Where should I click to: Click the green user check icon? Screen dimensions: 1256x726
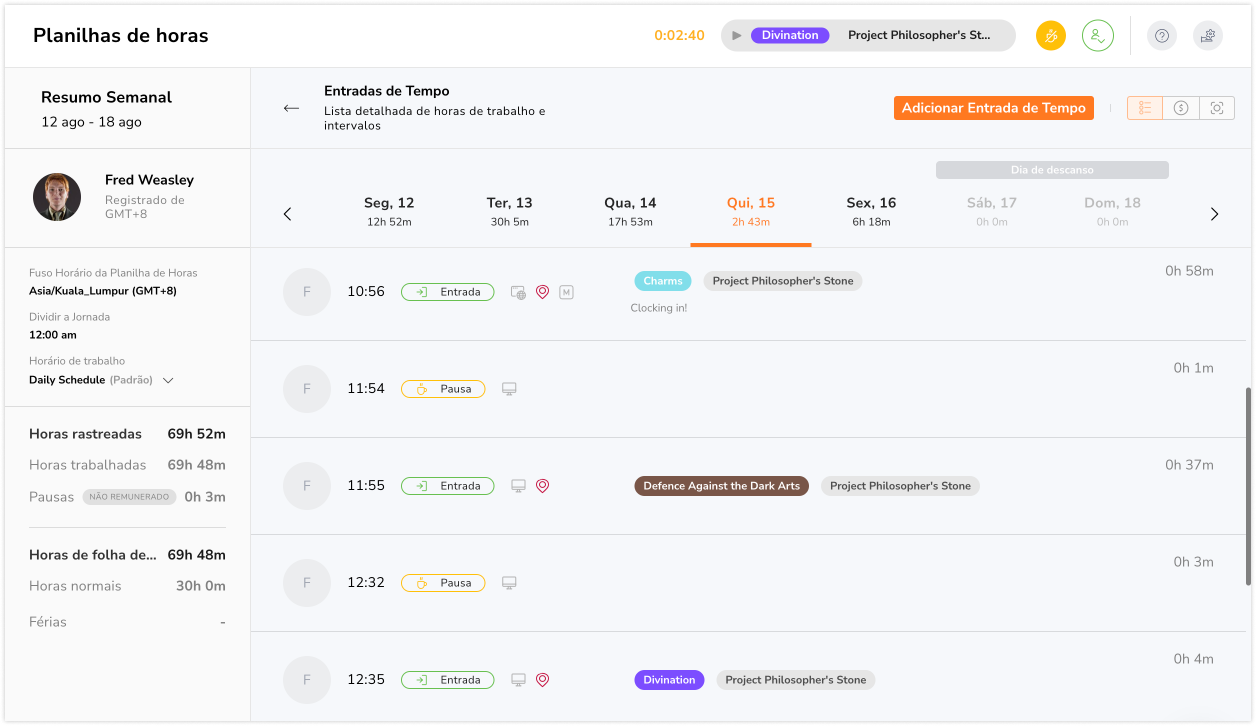click(1097, 36)
